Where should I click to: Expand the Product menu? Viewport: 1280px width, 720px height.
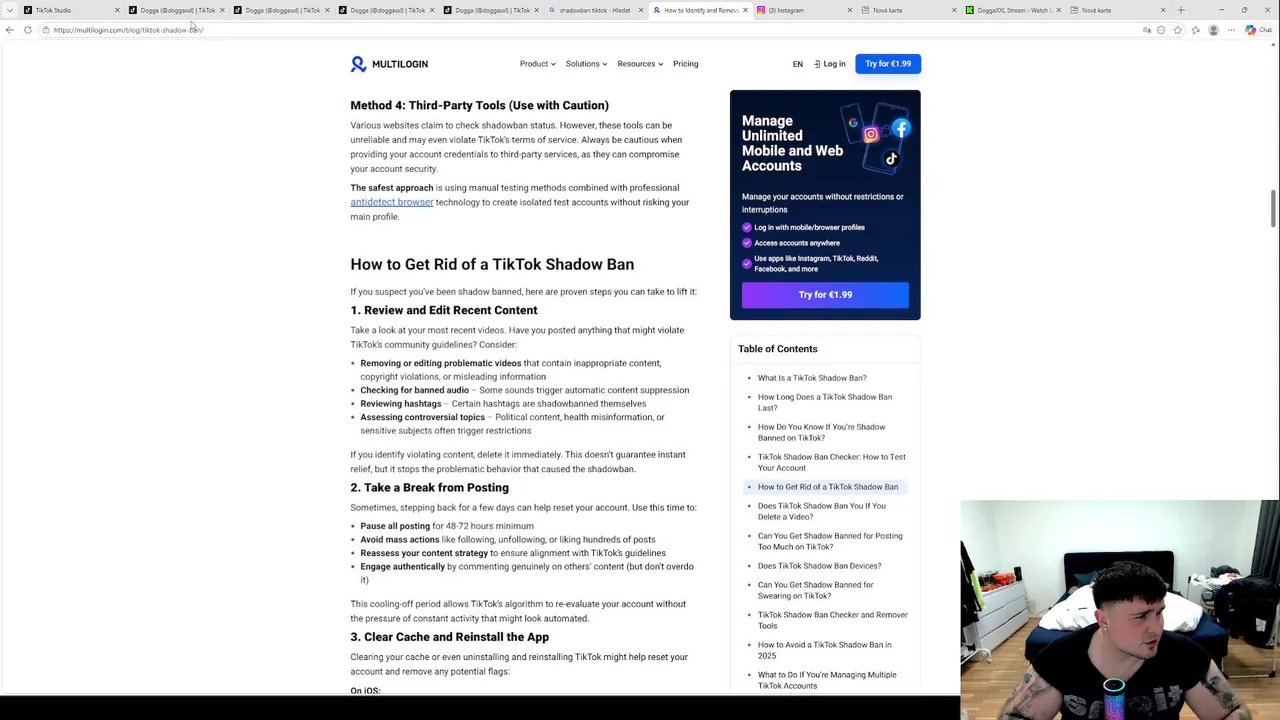(538, 64)
